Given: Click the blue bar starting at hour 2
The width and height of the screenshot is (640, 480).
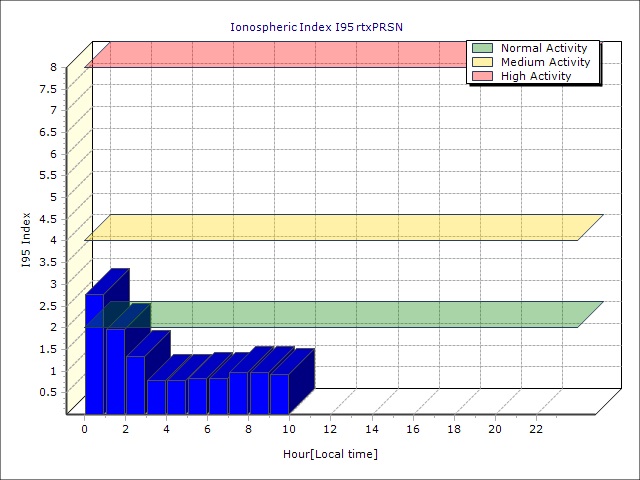Looking at the screenshot, I should (135, 385).
